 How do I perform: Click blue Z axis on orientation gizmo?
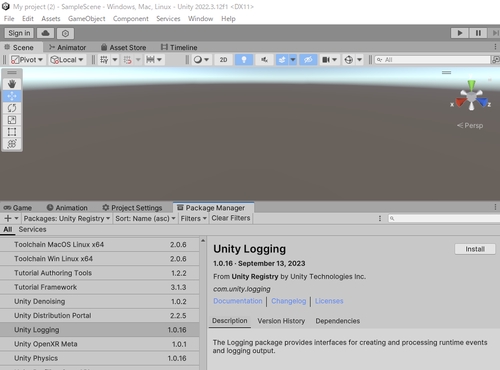point(482,102)
